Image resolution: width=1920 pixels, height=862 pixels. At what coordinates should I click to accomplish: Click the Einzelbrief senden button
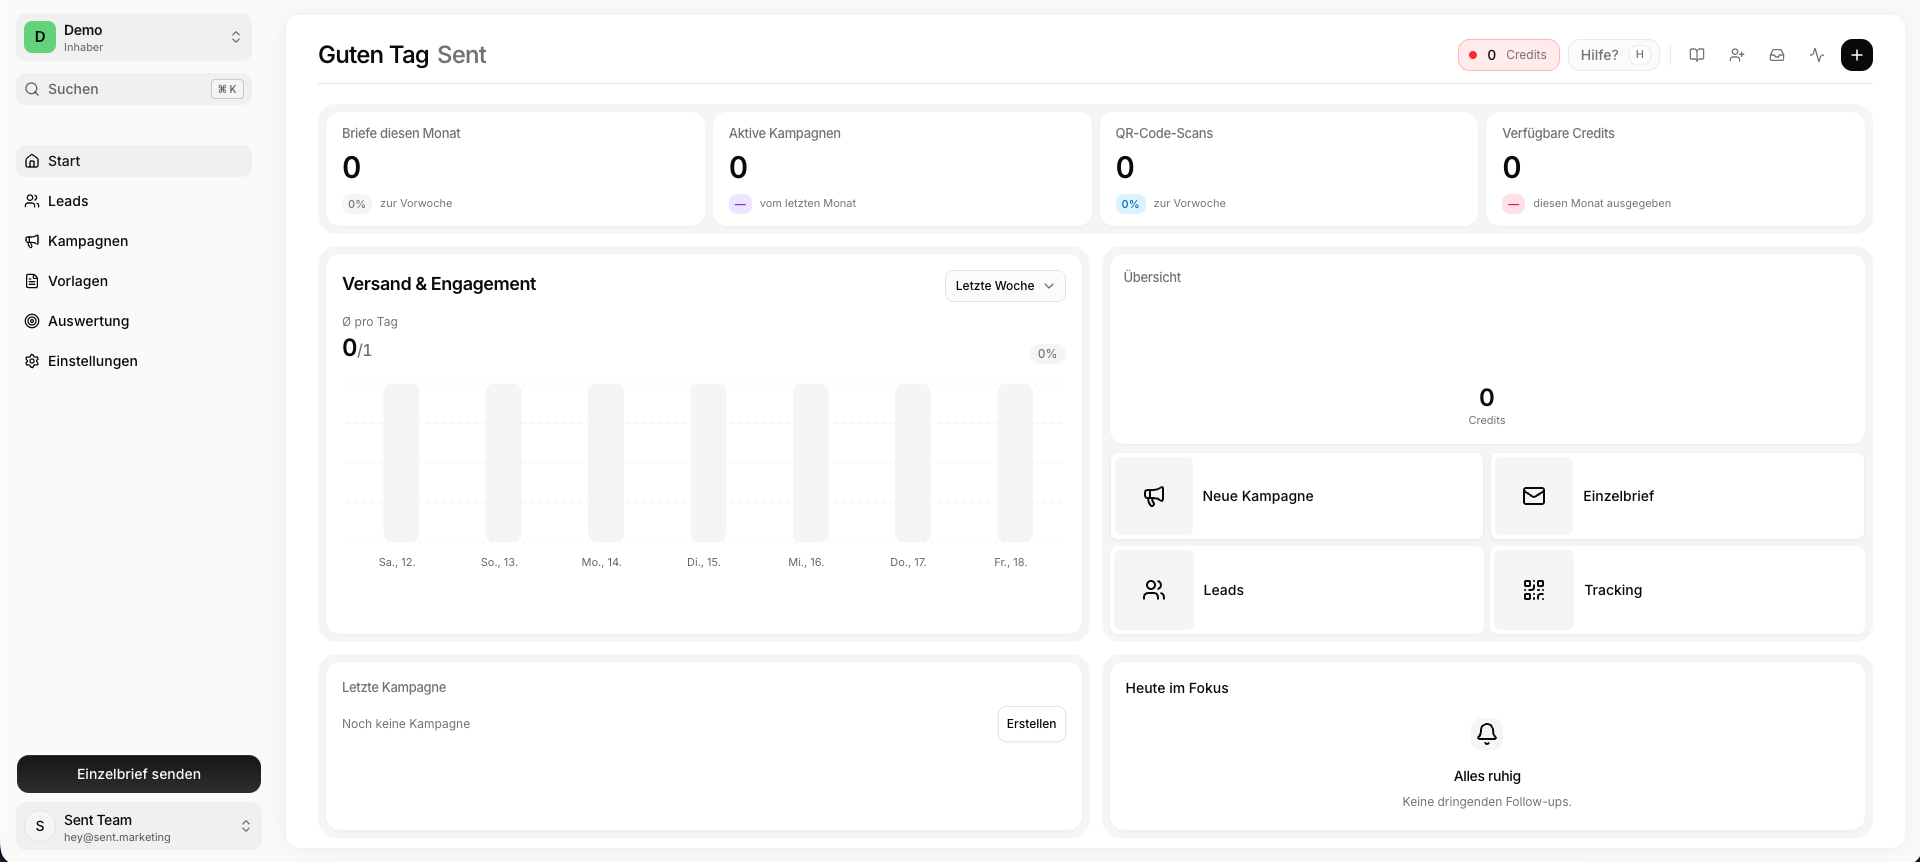tap(139, 774)
